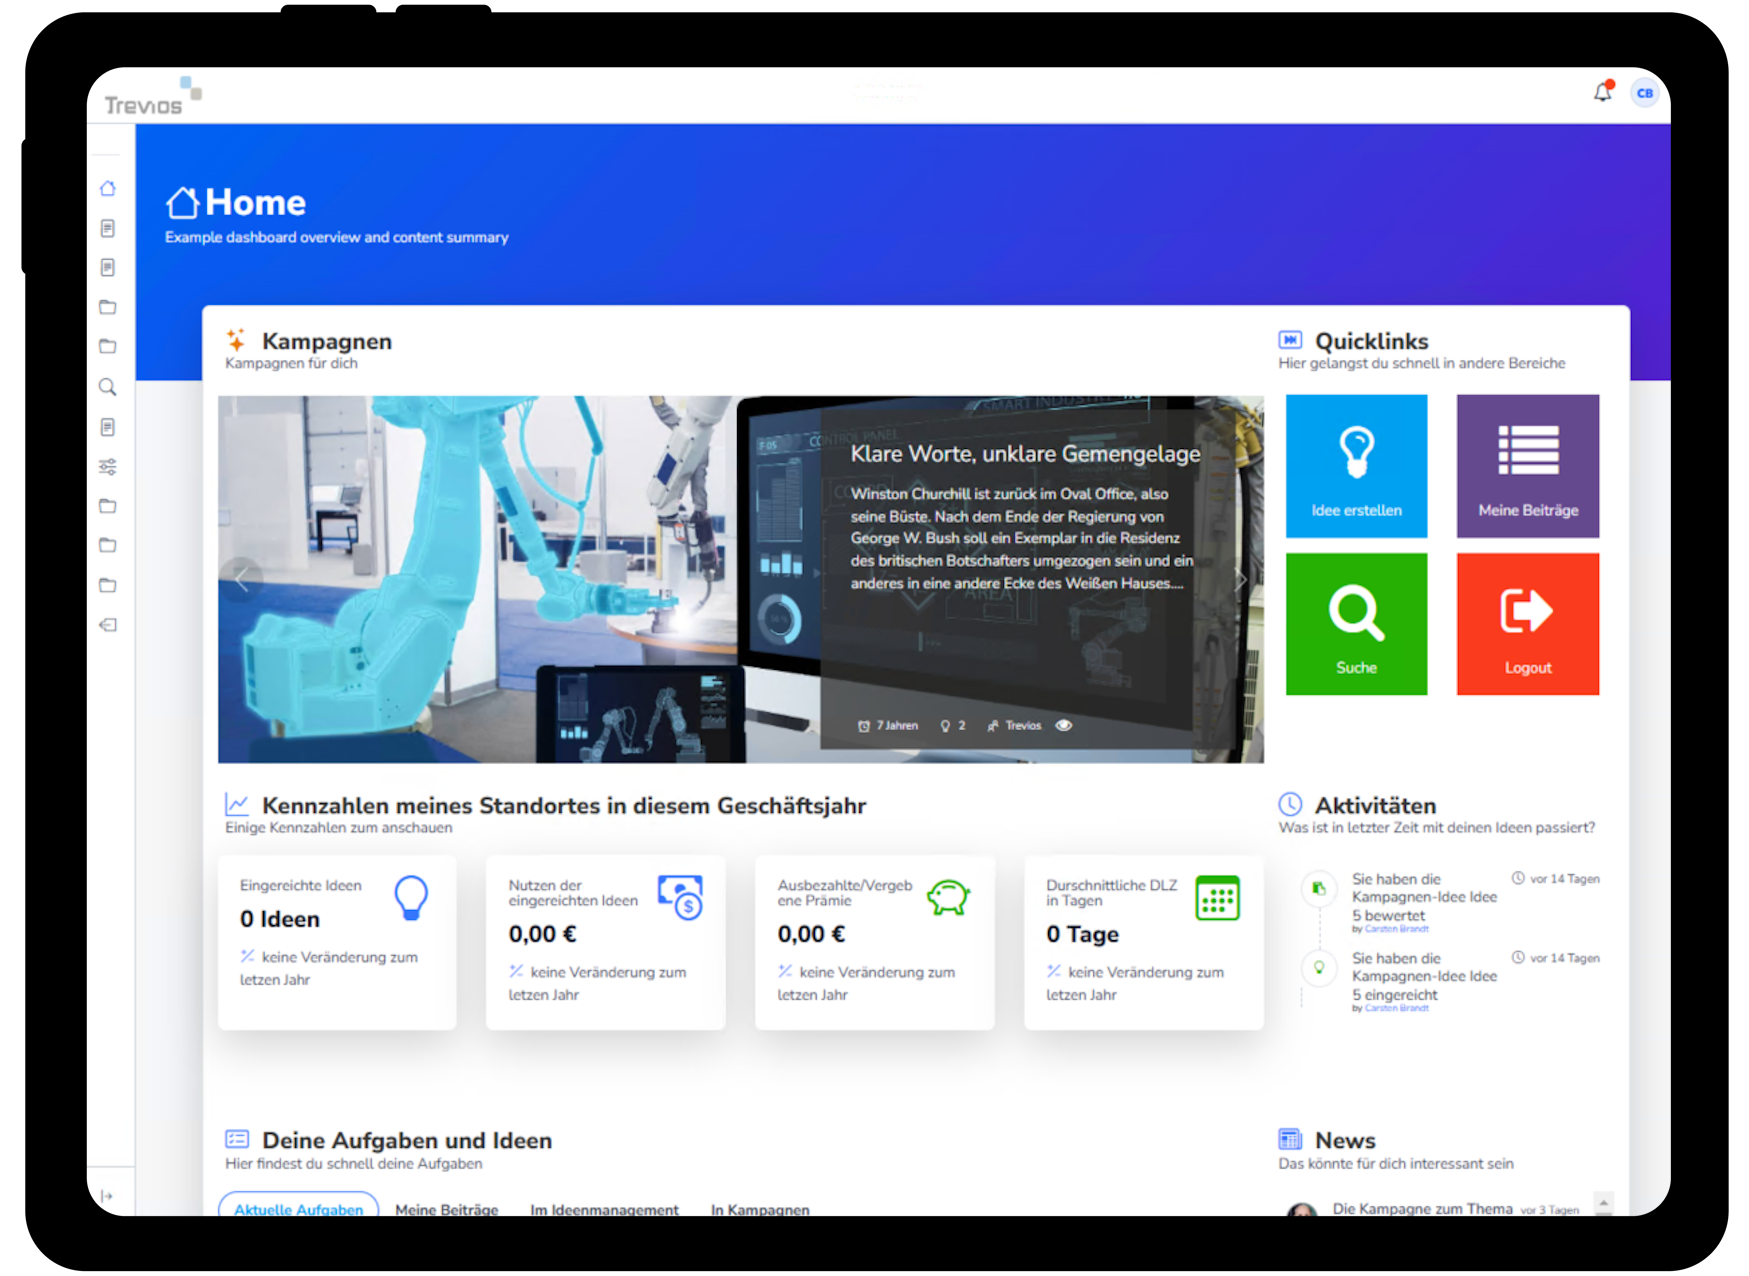Screen dimensions: 1749x1276
Task: Select the logout icon at the sidebar bottom
Action: click(108, 624)
